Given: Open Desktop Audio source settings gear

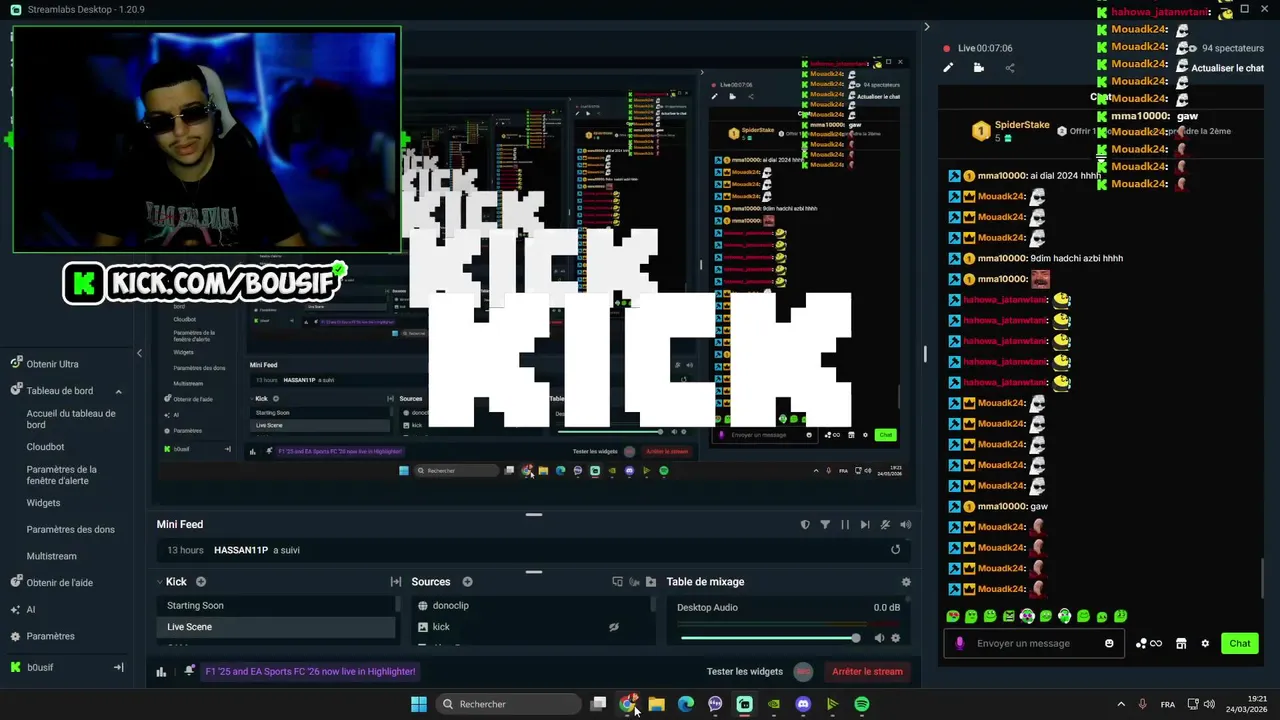Looking at the screenshot, I should 895,638.
